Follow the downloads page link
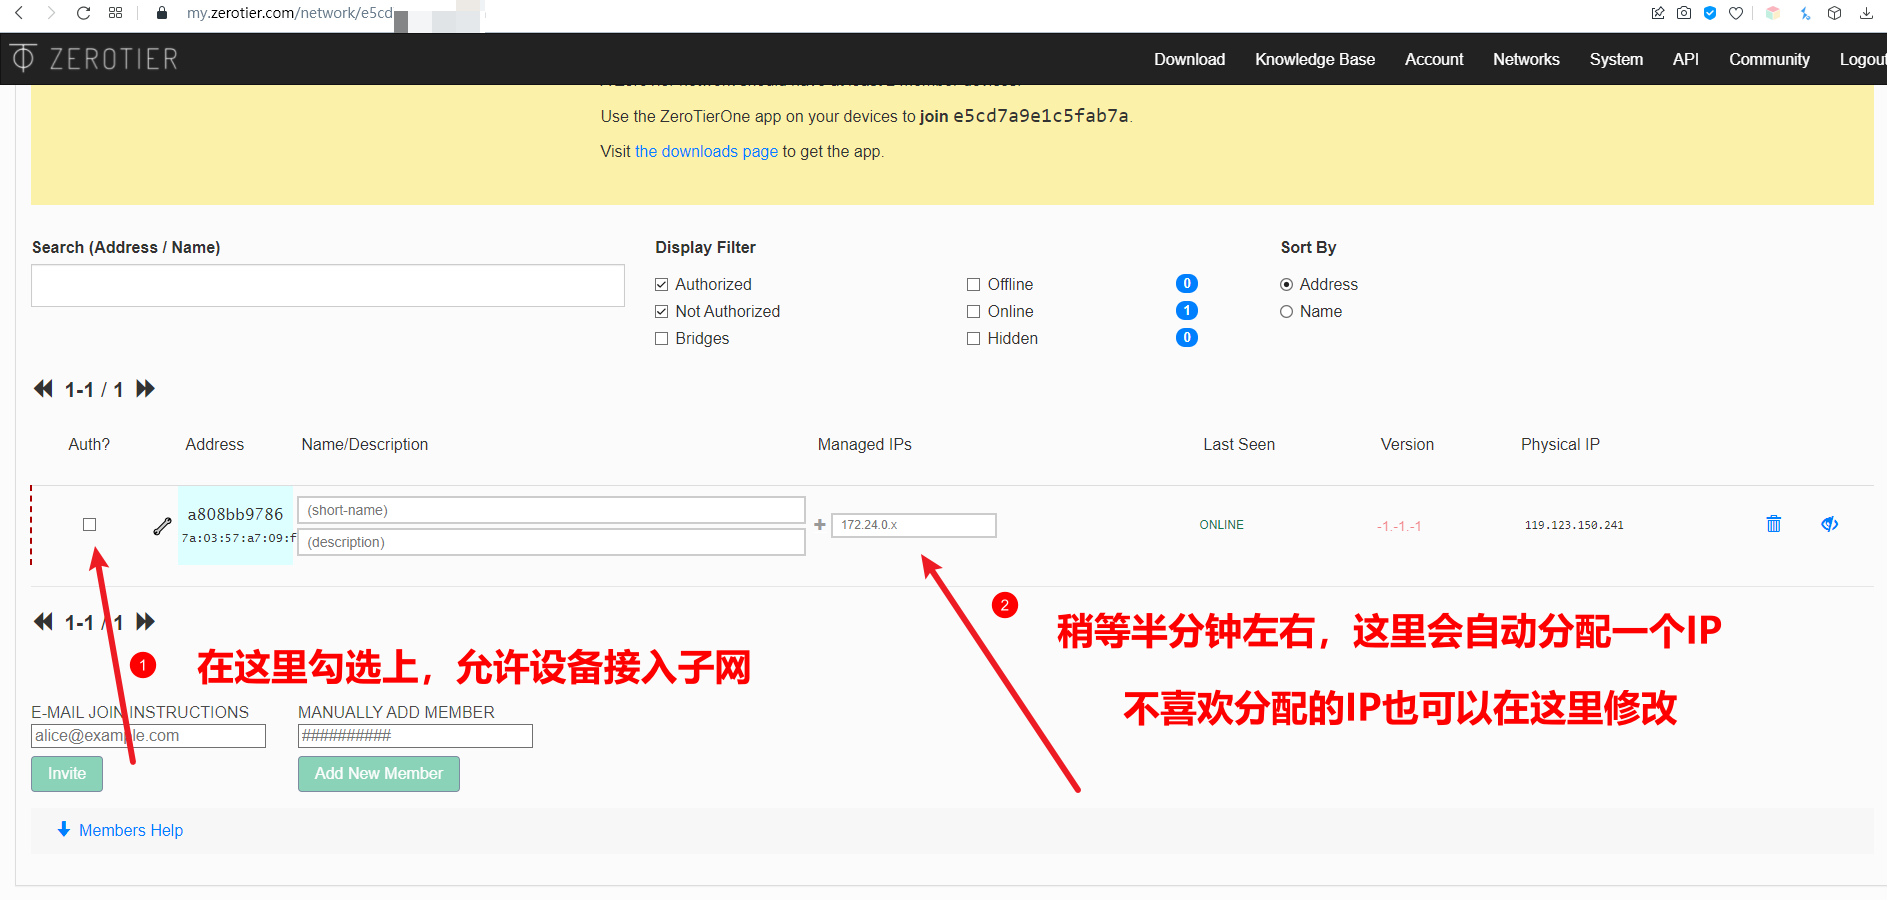The image size is (1887, 900). coord(706,151)
